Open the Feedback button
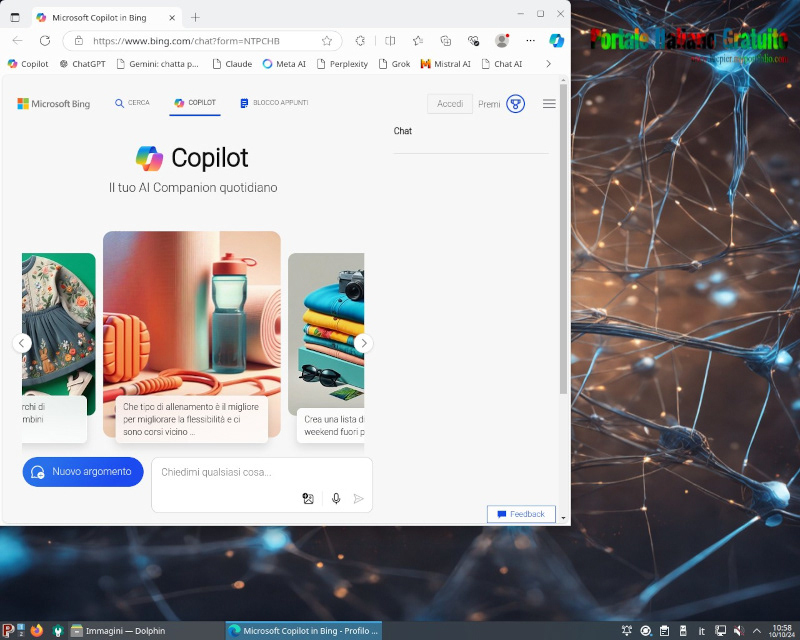The image size is (800, 640). [521, 514]
